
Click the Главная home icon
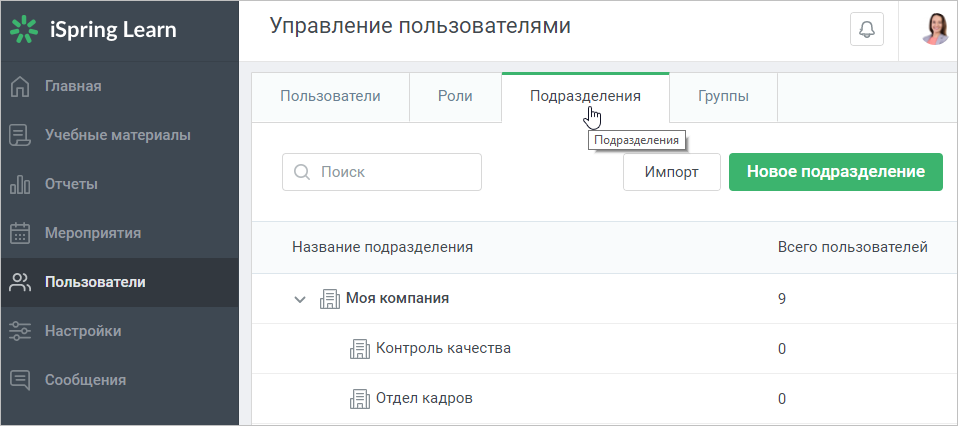[x=20, y=86]
